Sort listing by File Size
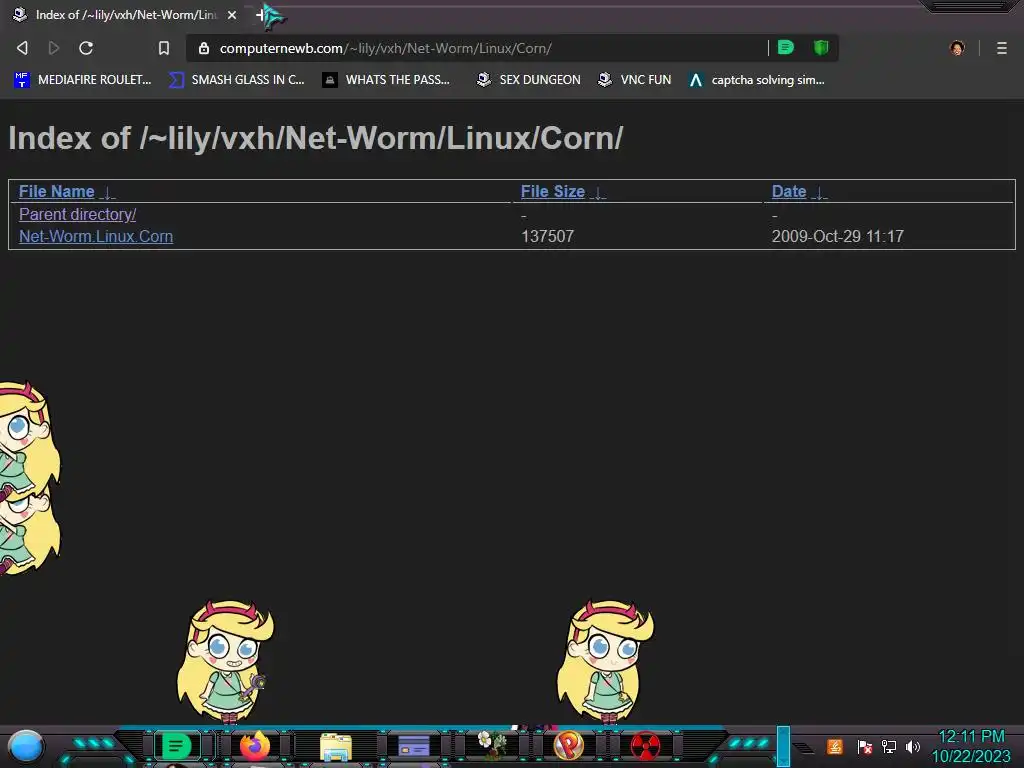Image resolution: width=1024 pixels, height=768 pixels. click(552, 191)
